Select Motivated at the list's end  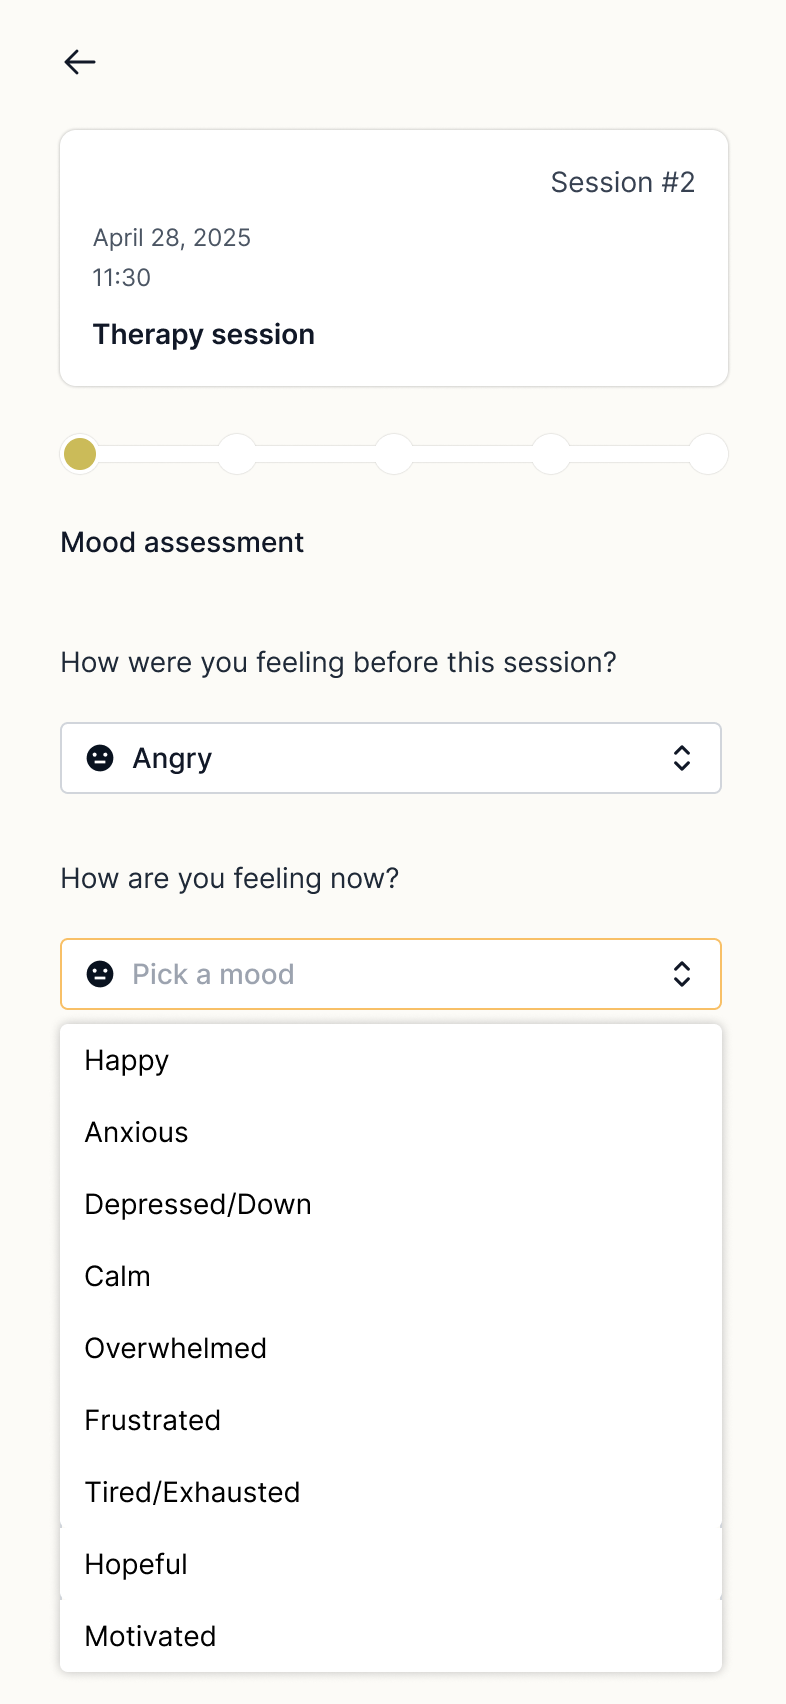pos(150,1636)
